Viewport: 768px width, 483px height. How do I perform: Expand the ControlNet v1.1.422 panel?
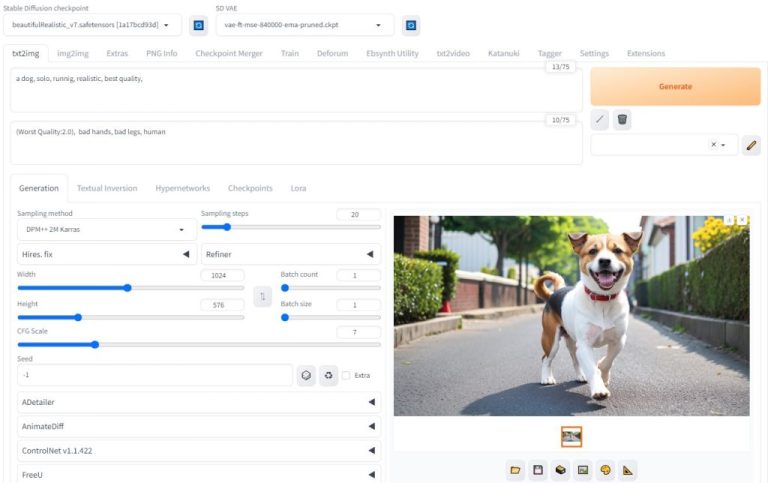click(x=198, y=451)
